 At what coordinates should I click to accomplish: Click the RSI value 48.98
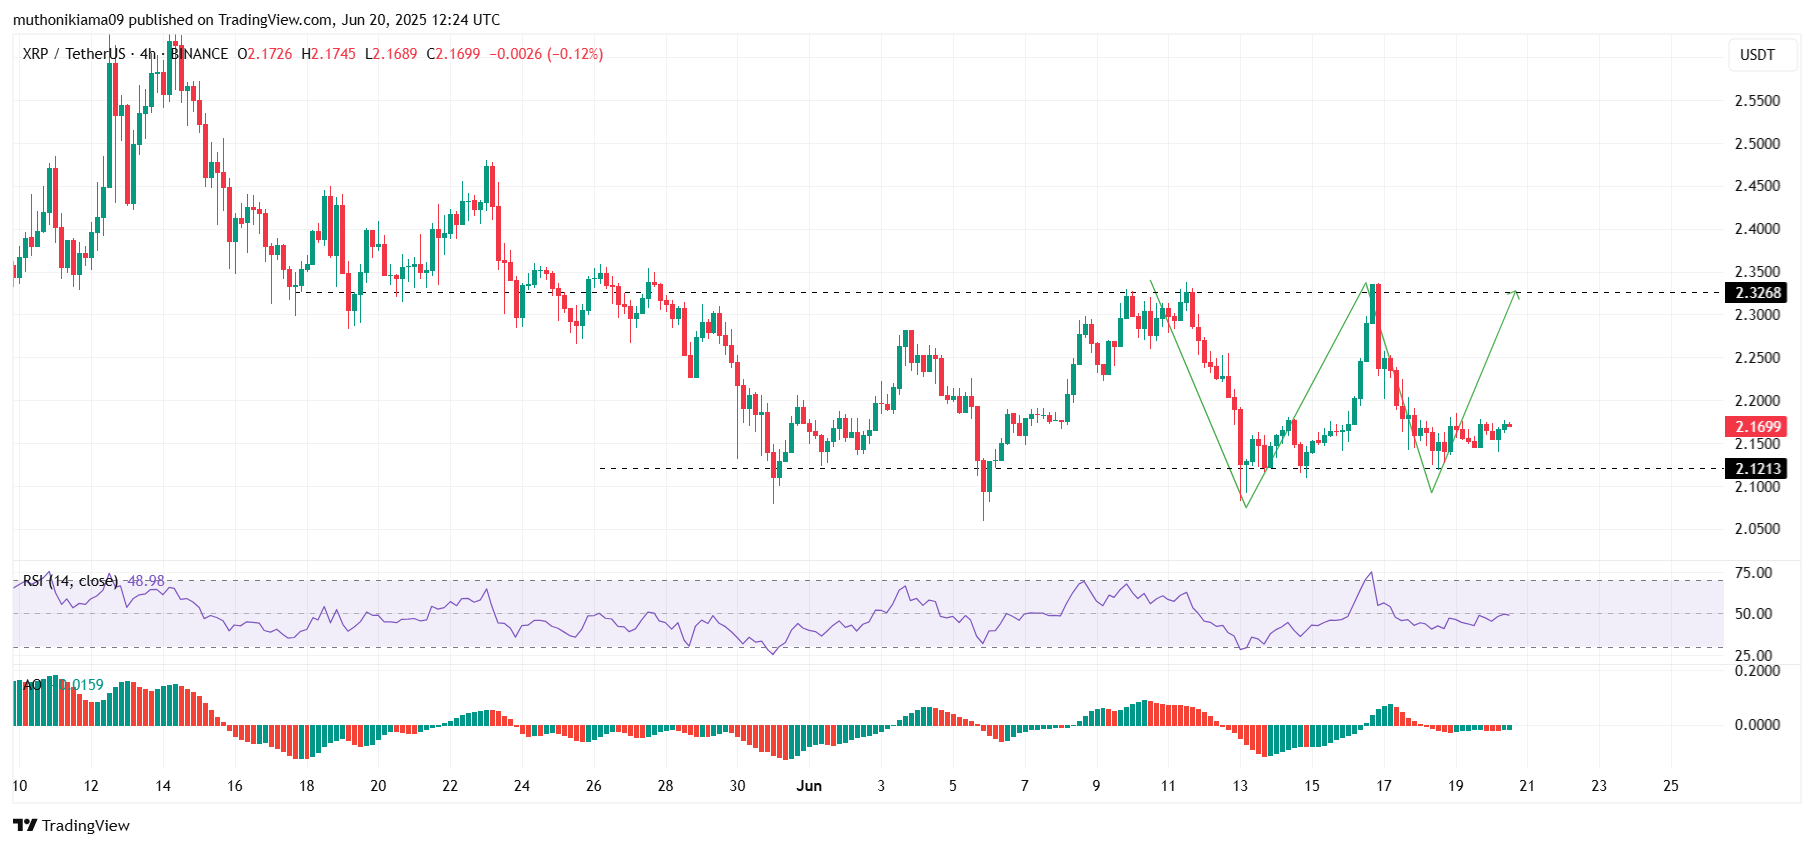pyautogui.click(x=146, y=581)
